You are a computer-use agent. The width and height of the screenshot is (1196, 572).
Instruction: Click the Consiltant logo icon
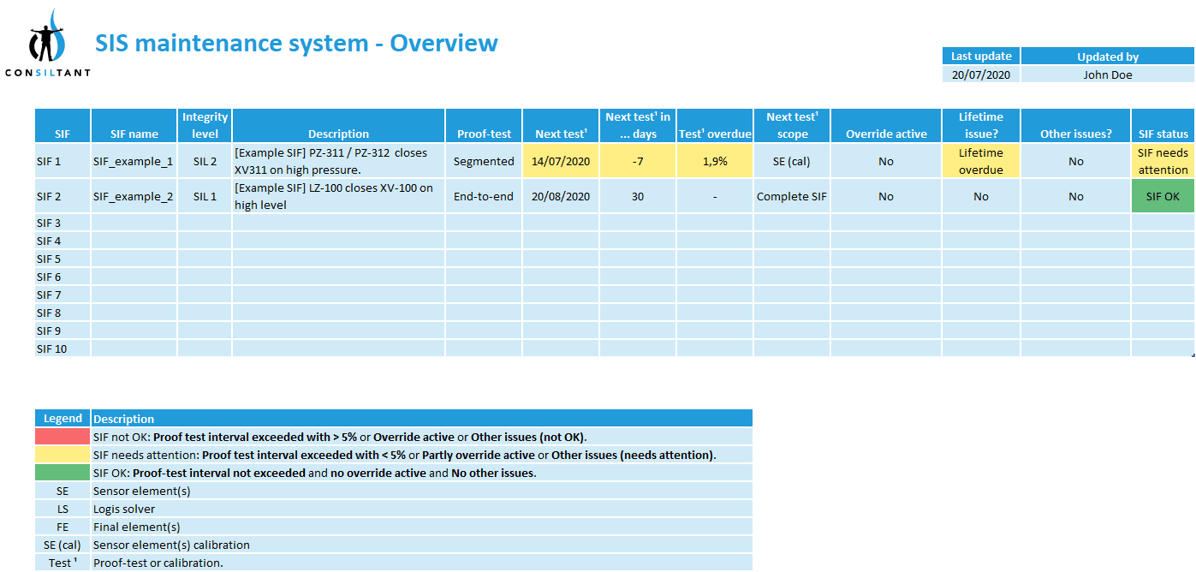coord(47,39)
